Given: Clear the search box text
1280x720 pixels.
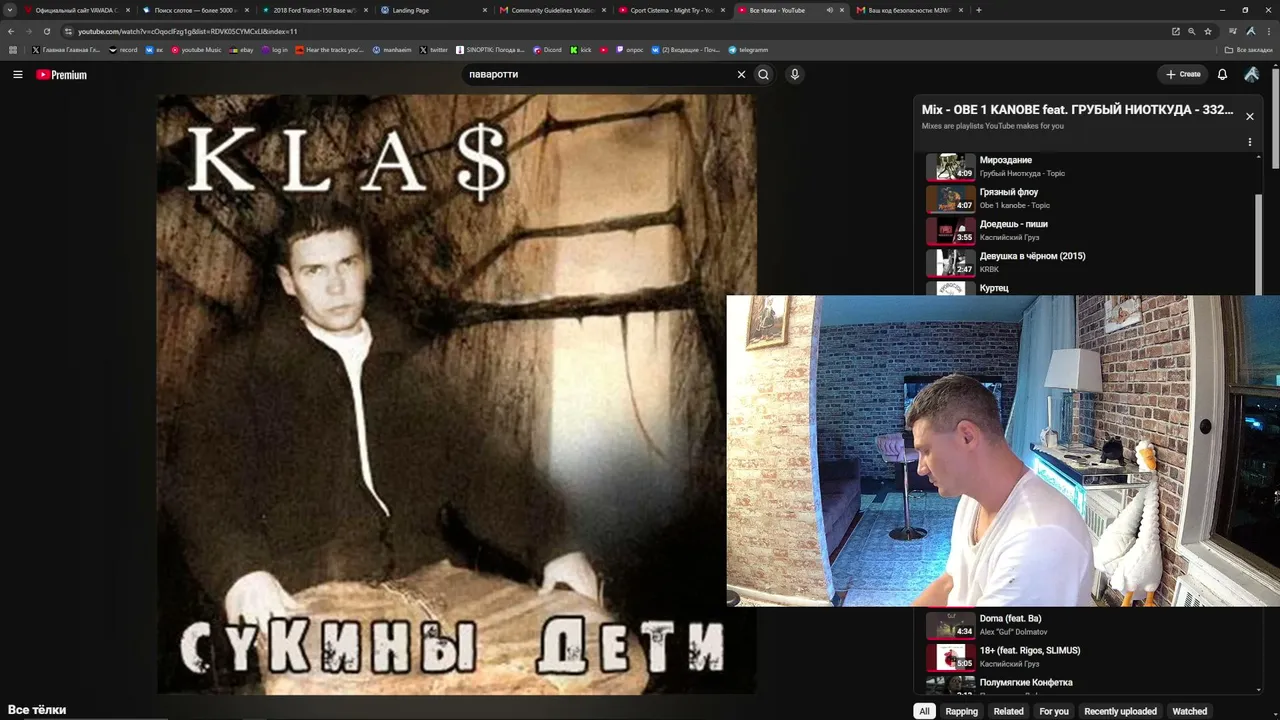Looking at the screenshot, I should coord(741,74).
